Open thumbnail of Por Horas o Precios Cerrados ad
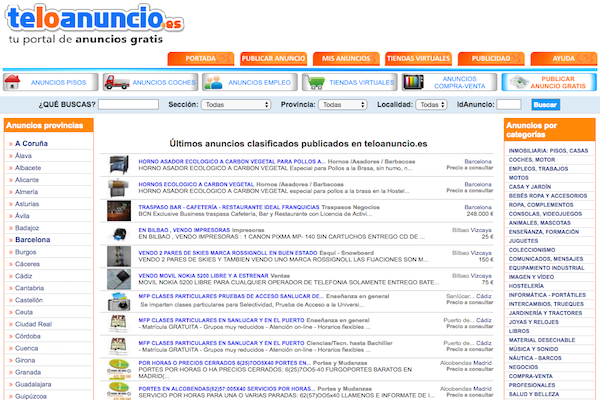 [119, 369]
